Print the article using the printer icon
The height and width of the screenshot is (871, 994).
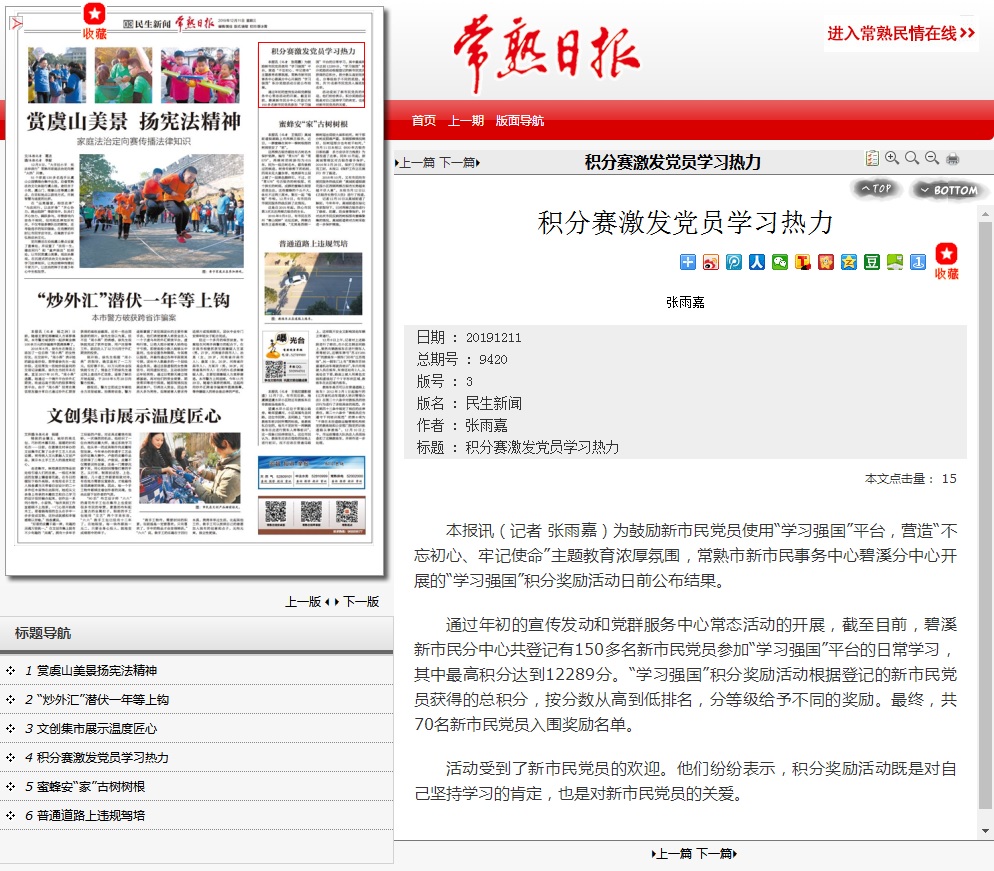pyautogui.click(x=952, y=158)
